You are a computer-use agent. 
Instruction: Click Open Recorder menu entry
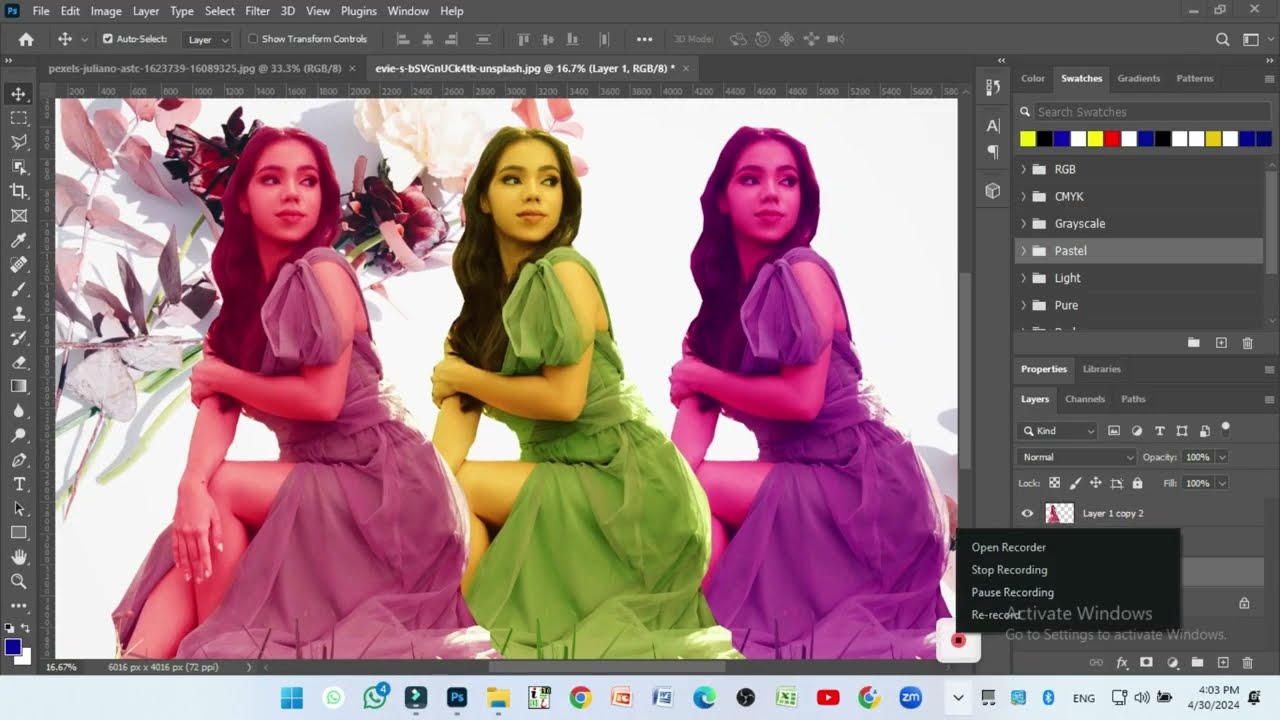coord(1008,547)
